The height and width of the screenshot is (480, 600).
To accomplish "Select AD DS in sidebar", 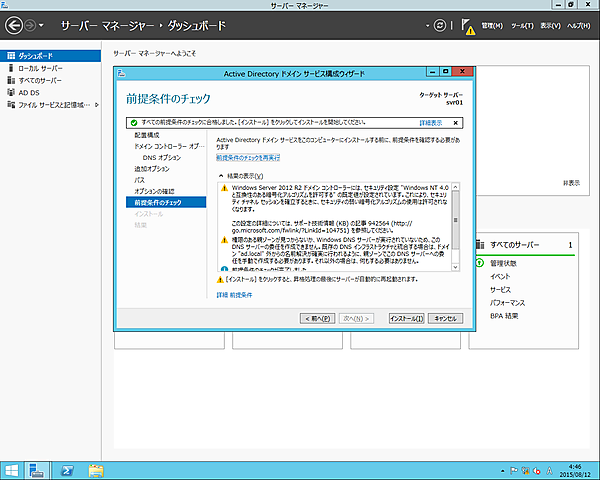I will tap(51, 93).
